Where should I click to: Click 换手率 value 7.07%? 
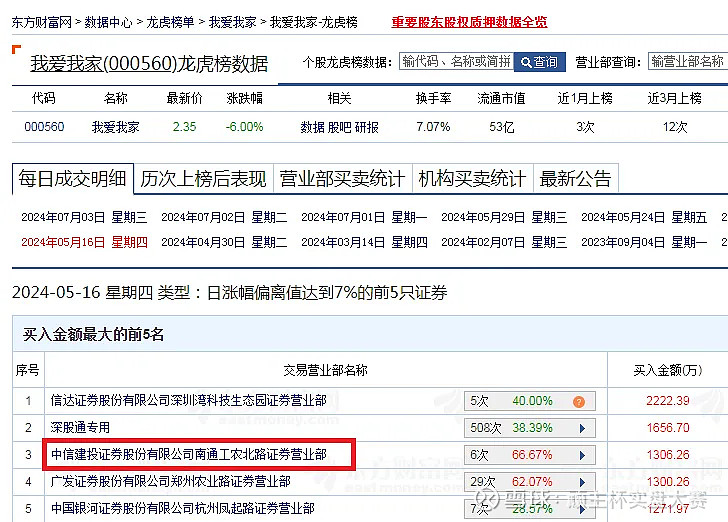(x=433, y=127)
